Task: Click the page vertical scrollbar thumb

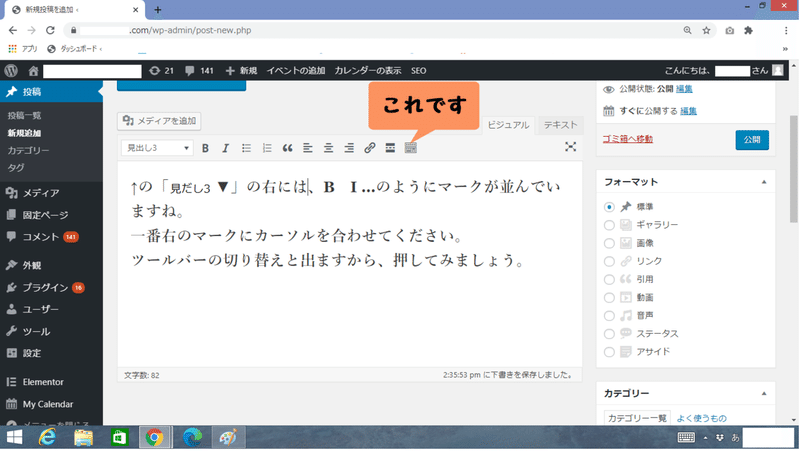Action: pos(793,168)
